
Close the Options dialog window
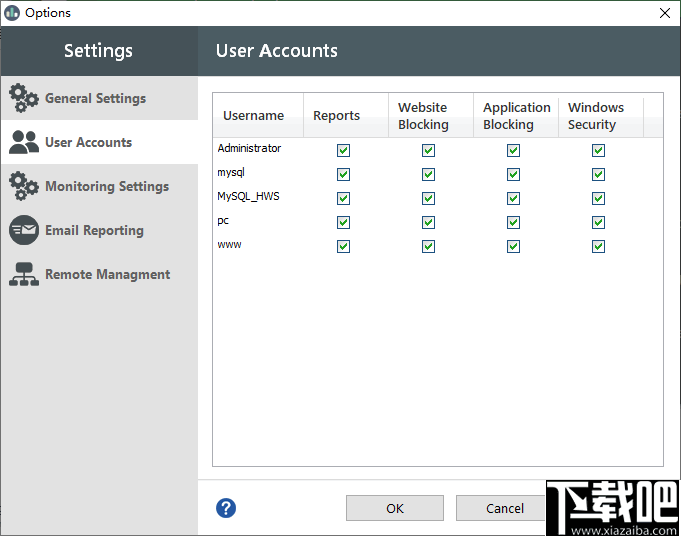(x=665, y=13)
